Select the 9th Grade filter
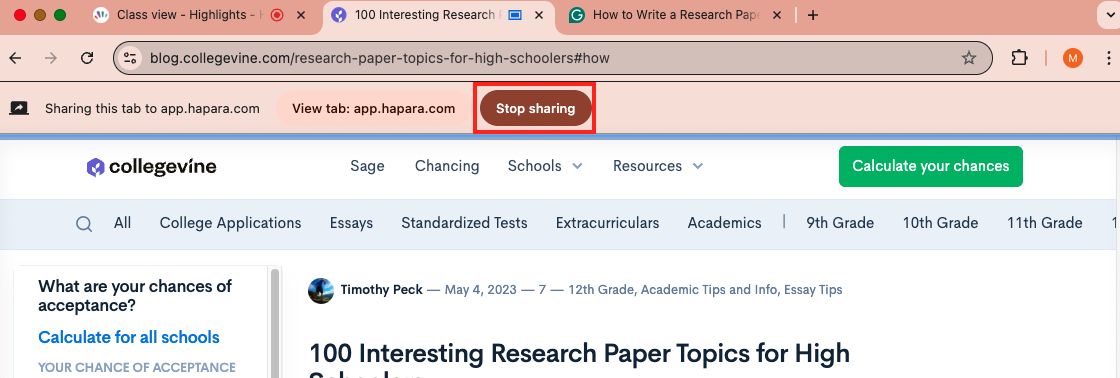 click(x=840, y=223)
